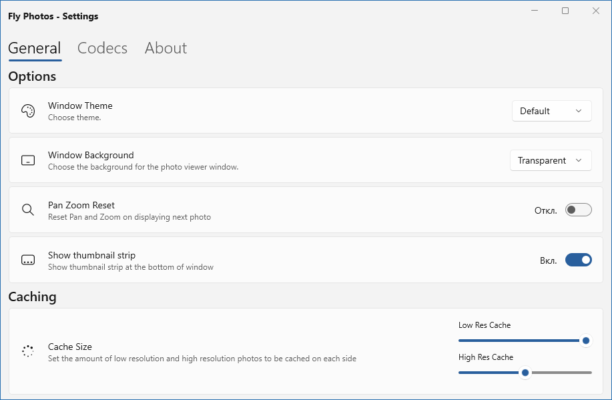The height and width of the screenshot is (400, 612).
Task: Open the About tab
Action: coord(165,48)
